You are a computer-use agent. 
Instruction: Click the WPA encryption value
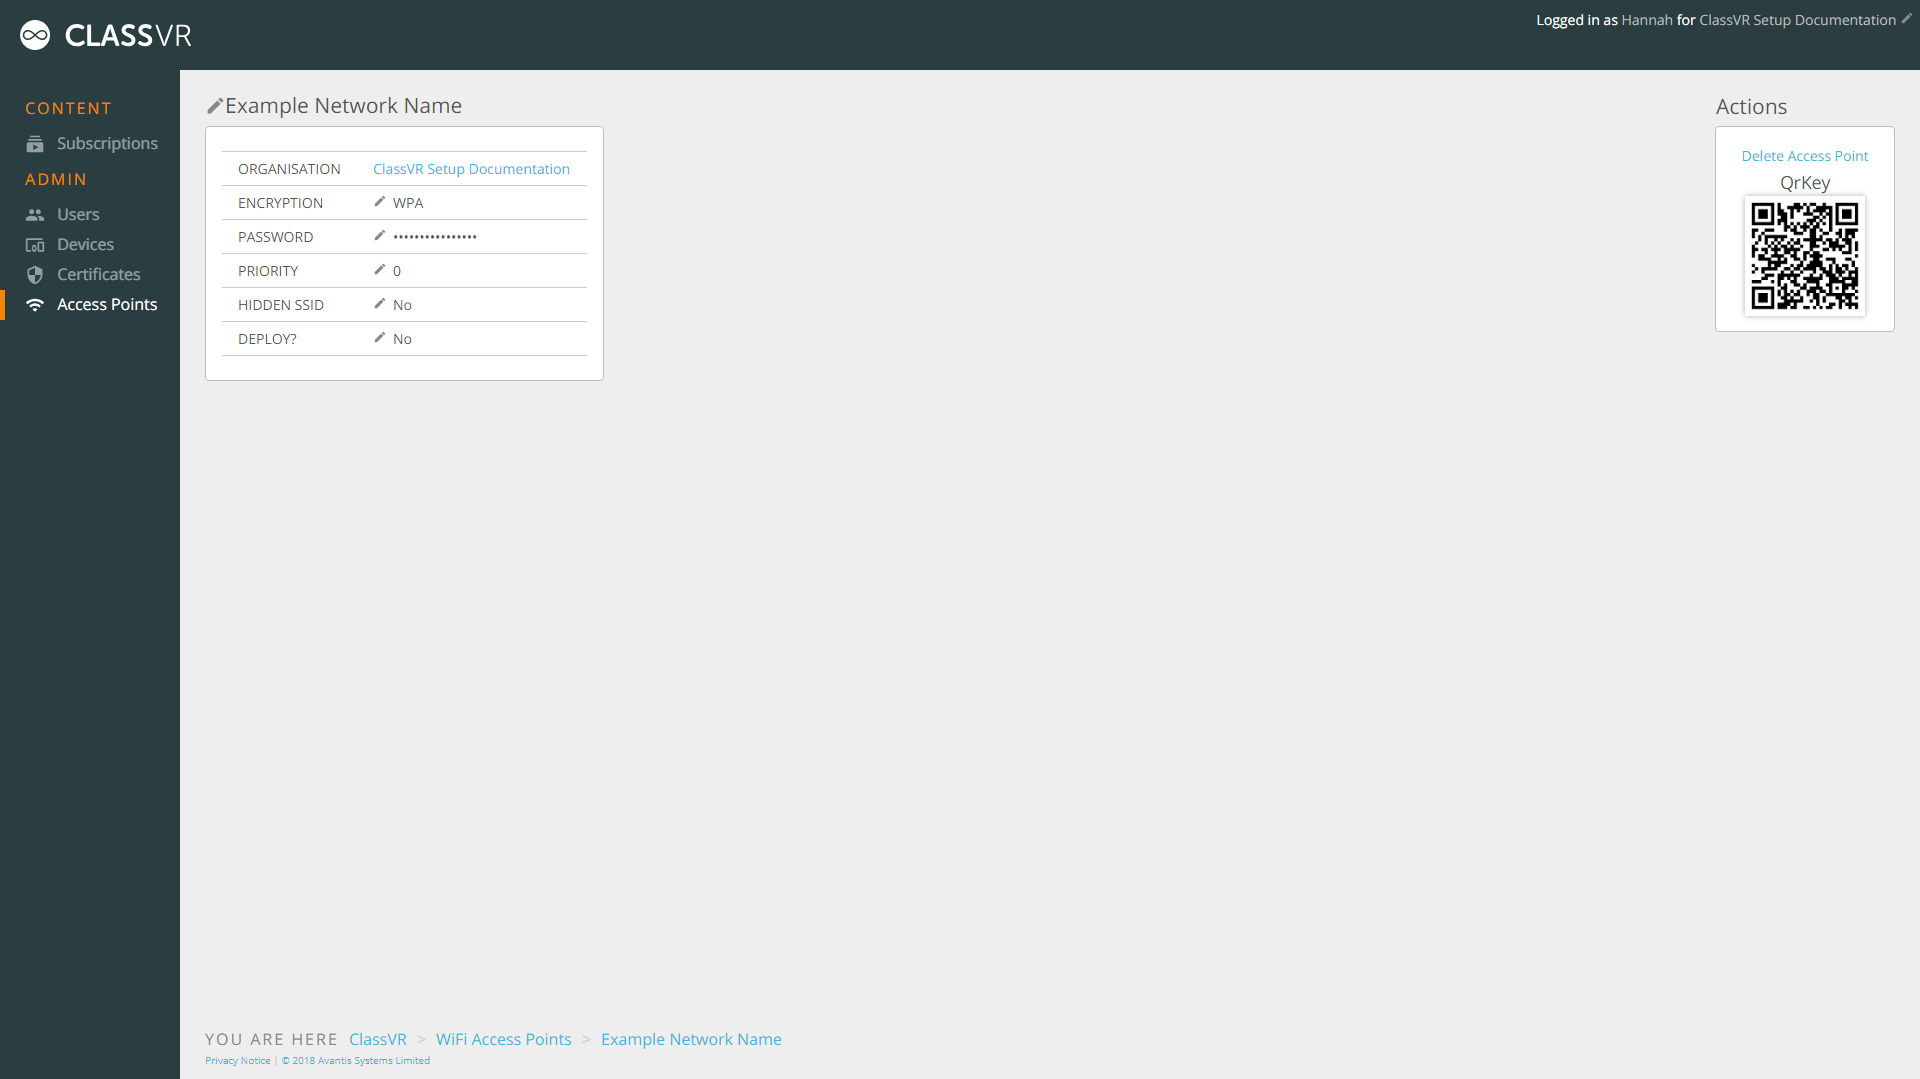tap(408, 203)
